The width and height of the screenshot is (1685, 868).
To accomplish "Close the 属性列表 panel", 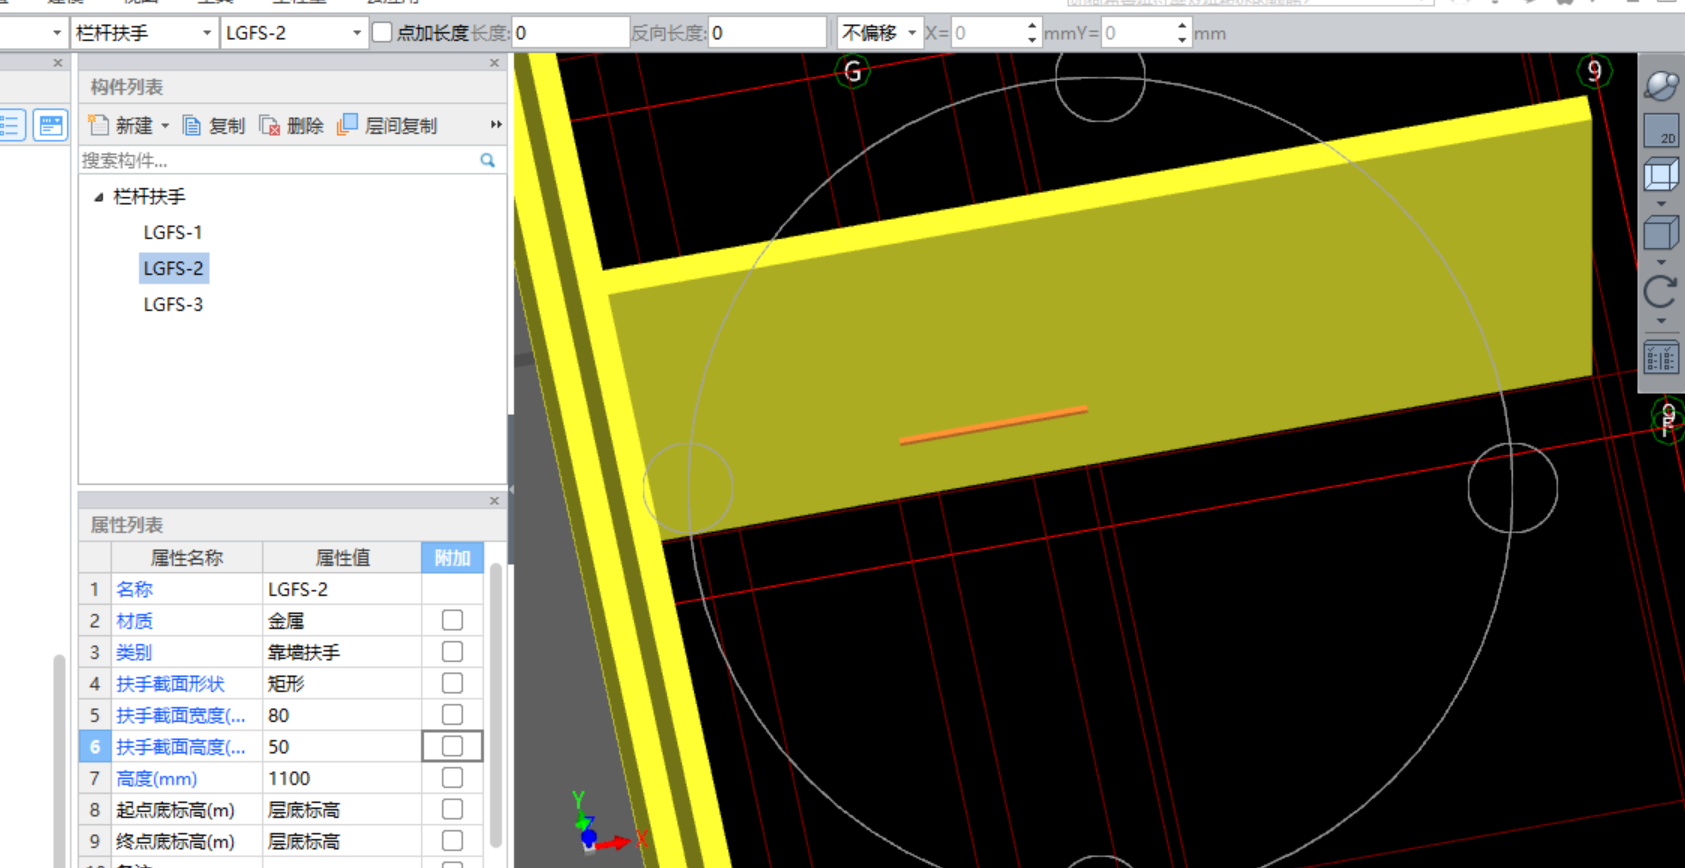I will coord(494,501).
